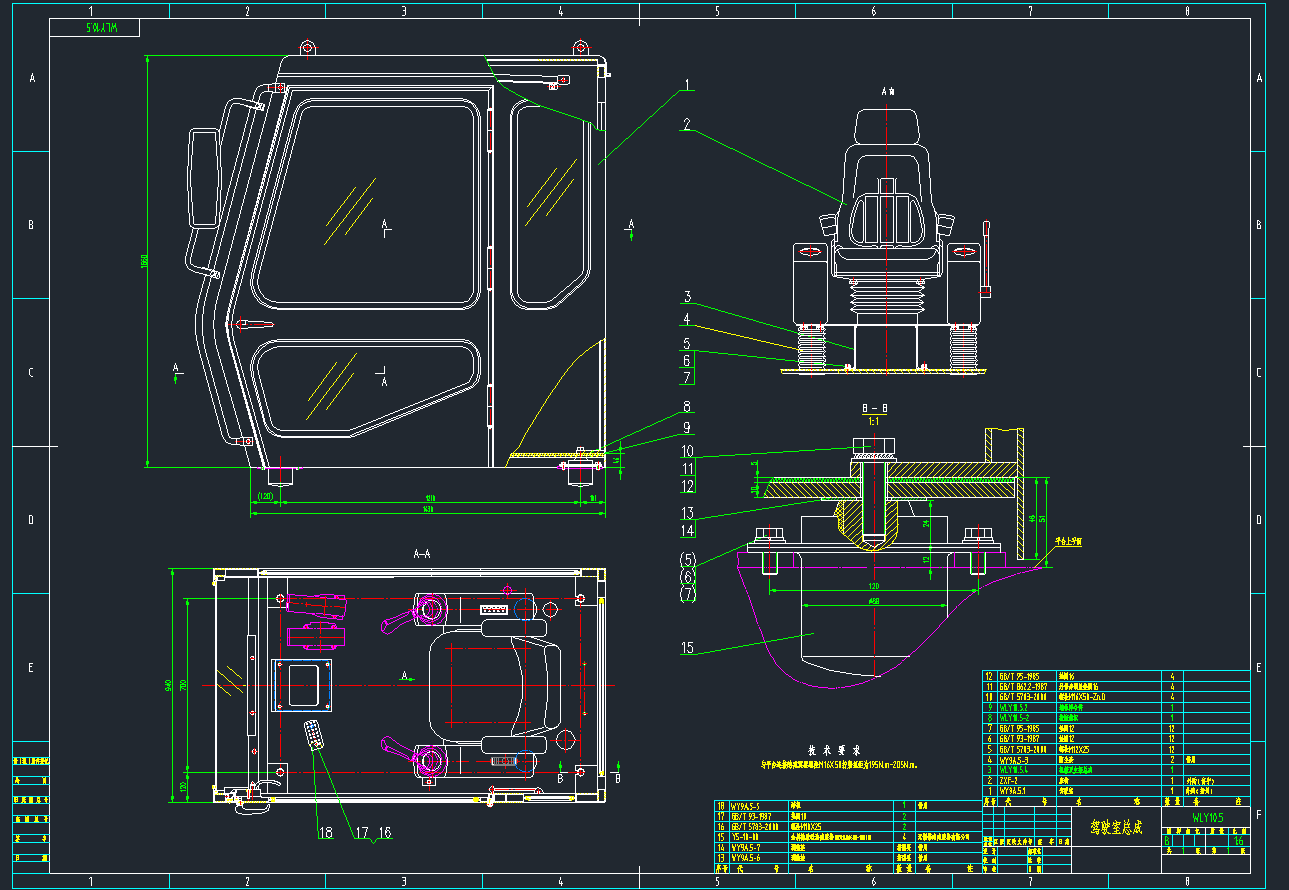
Task: Click the 技术要求 heading
Action: 833,749
